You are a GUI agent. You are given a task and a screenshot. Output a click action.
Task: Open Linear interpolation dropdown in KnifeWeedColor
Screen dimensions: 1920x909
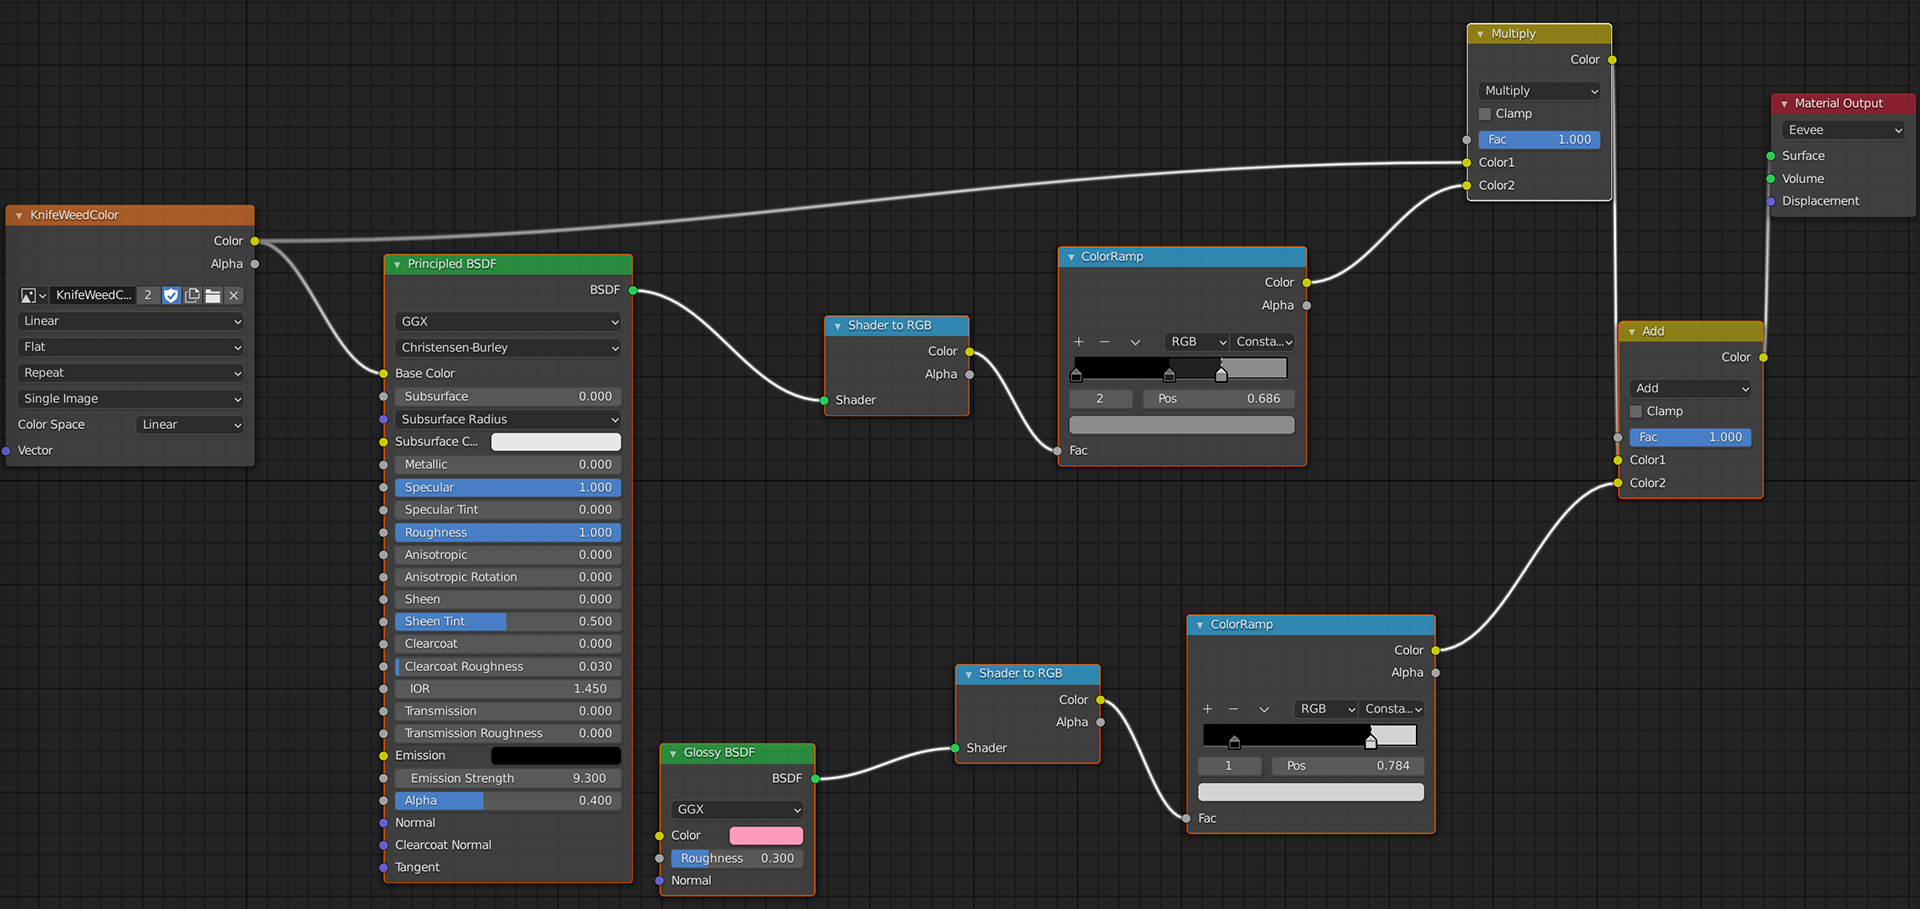131,321
